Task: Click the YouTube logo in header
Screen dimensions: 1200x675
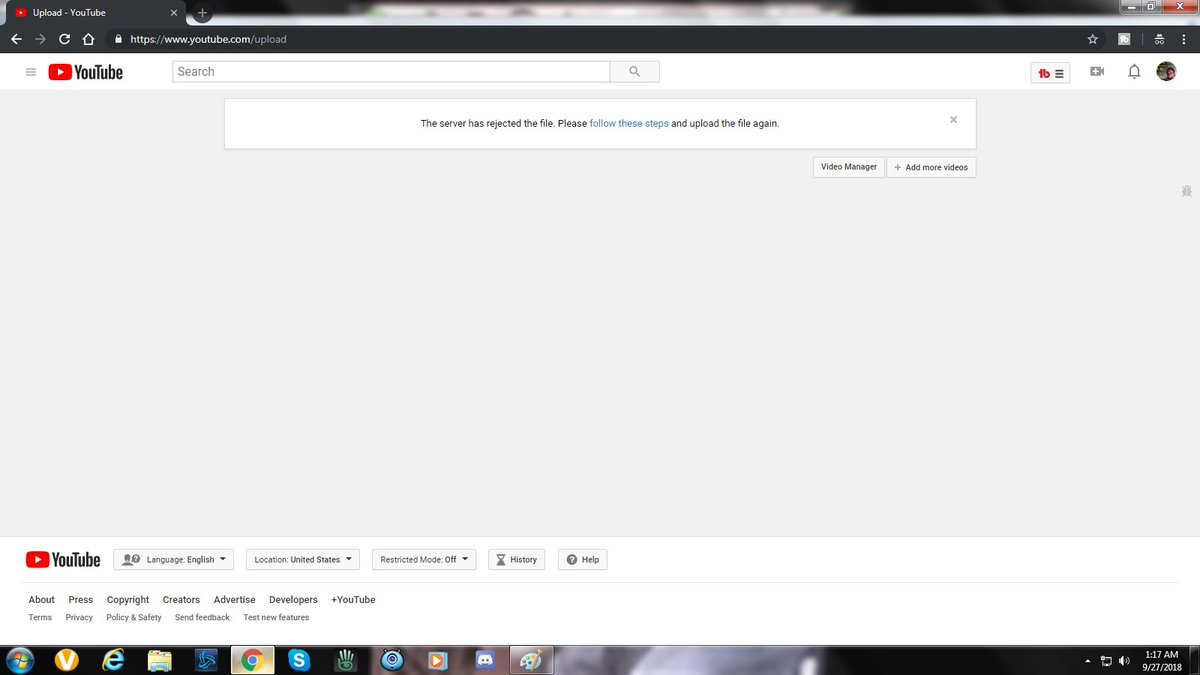Action: (x=86, y=72)
